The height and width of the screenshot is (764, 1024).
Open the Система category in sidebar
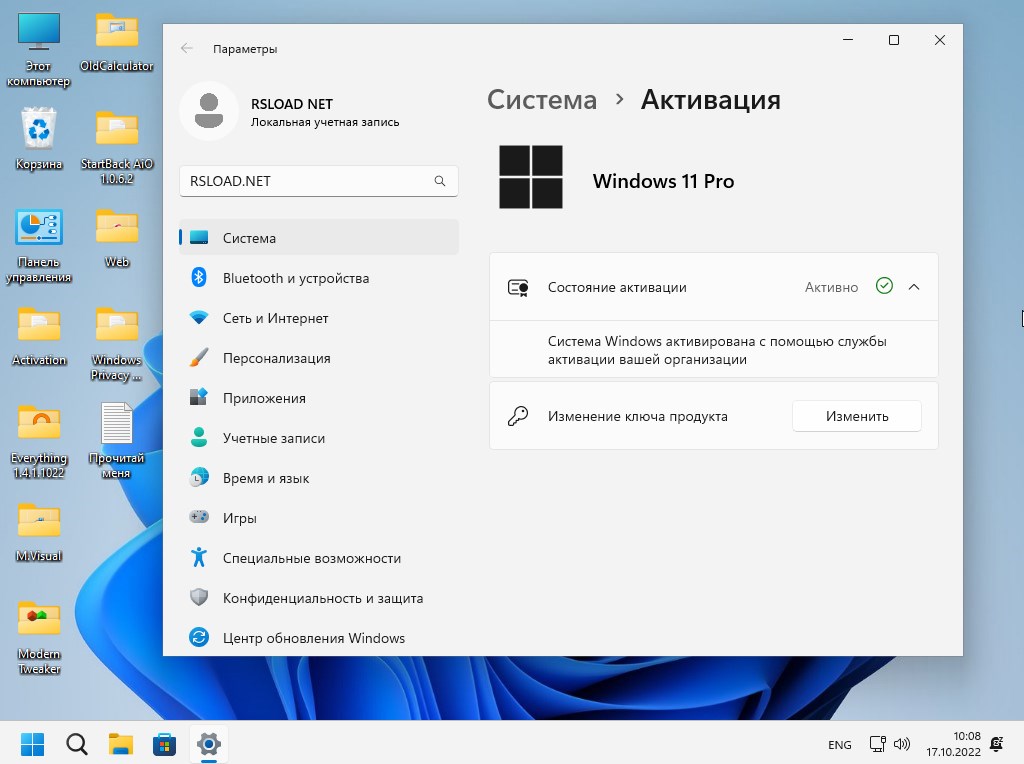[319, 238]
